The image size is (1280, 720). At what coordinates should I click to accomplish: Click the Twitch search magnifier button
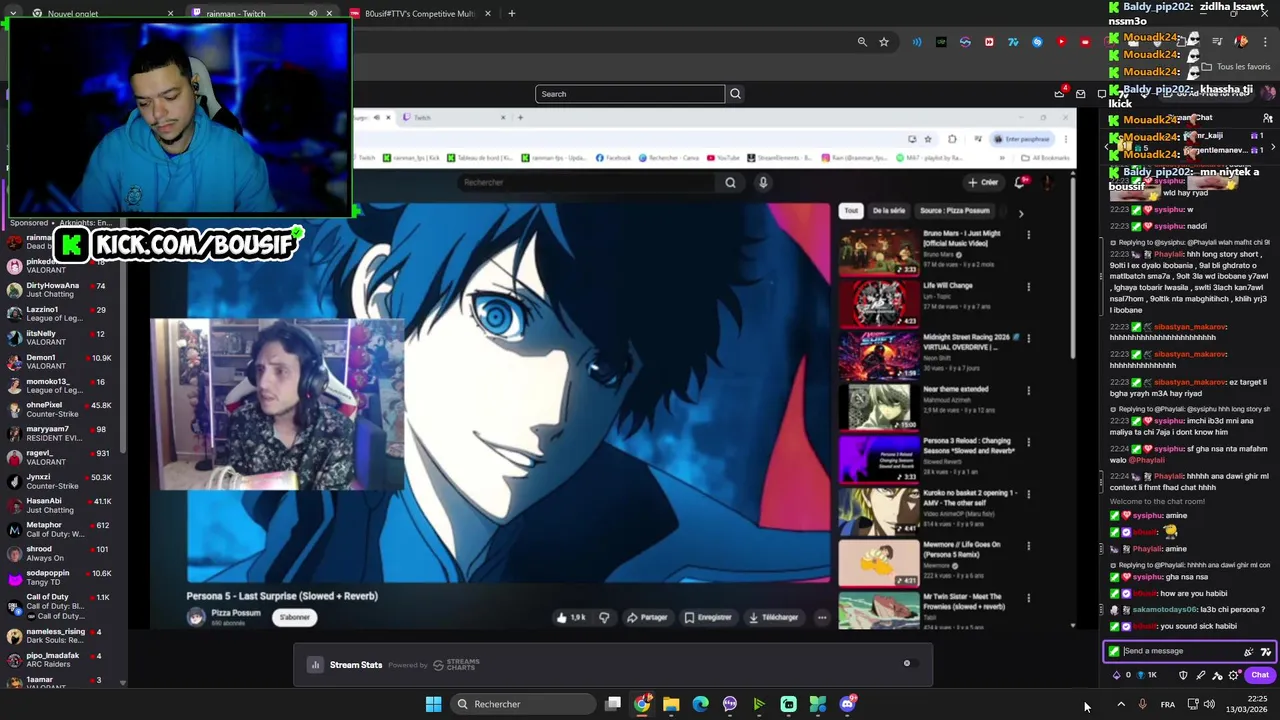pyautogui.click(x=735, y=94)
